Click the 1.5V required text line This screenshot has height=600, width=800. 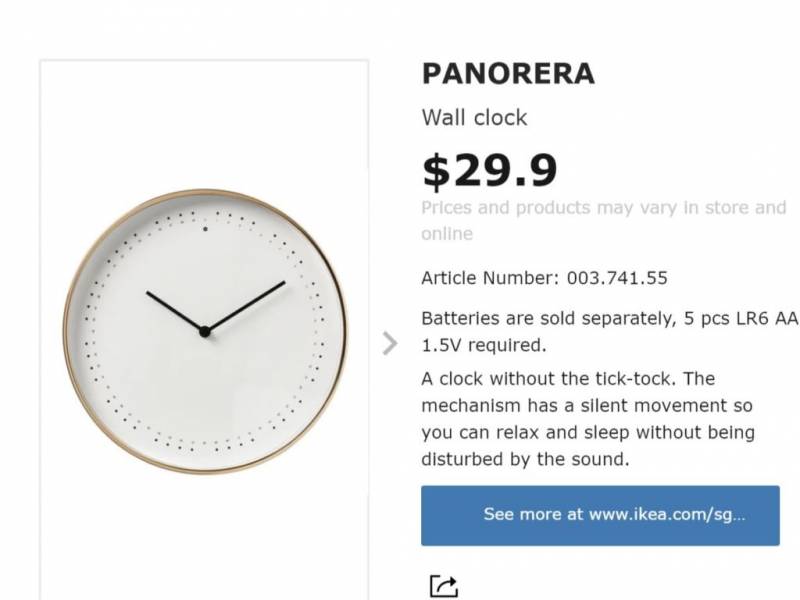point(483,346)
